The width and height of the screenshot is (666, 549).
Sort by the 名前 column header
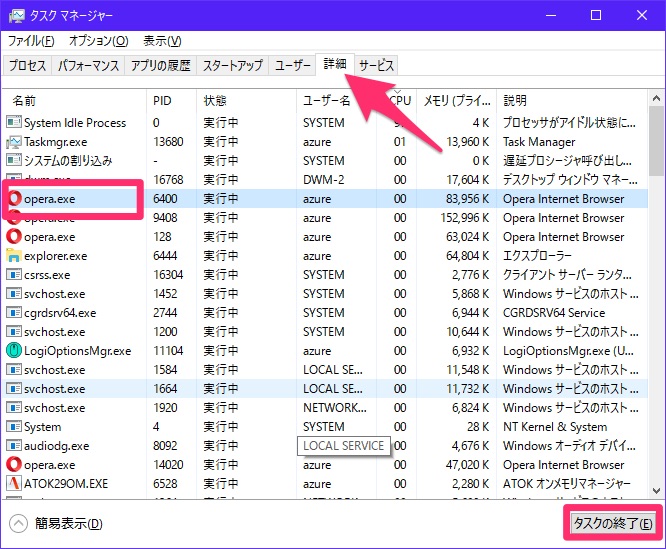74,101
